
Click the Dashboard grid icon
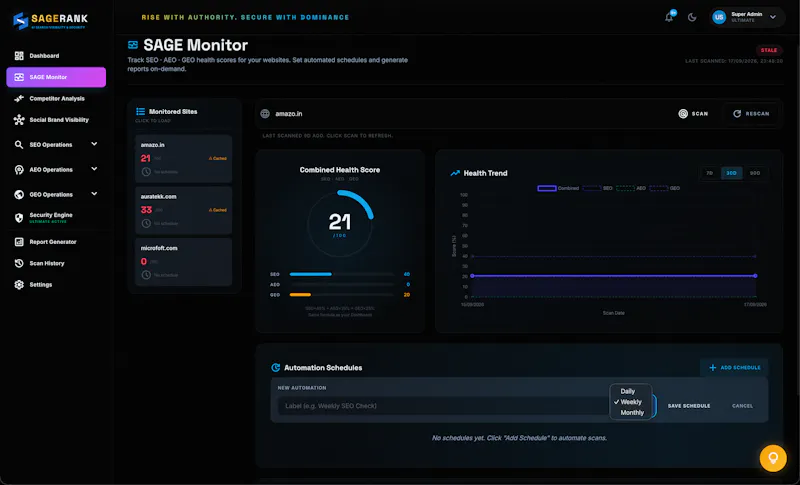19,56
